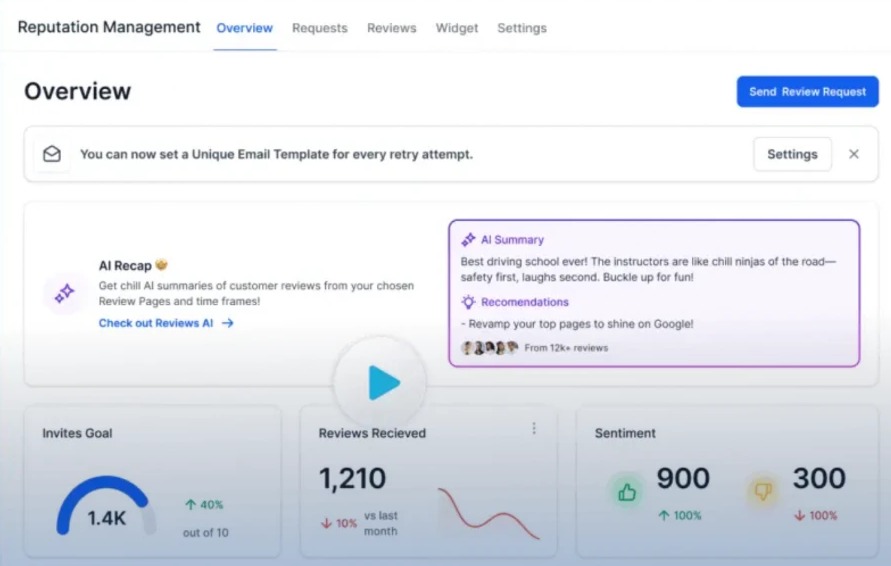Click the Reviews Recieved card title
The height and width of the screenshot is (566, 891).
coord(372,433)
